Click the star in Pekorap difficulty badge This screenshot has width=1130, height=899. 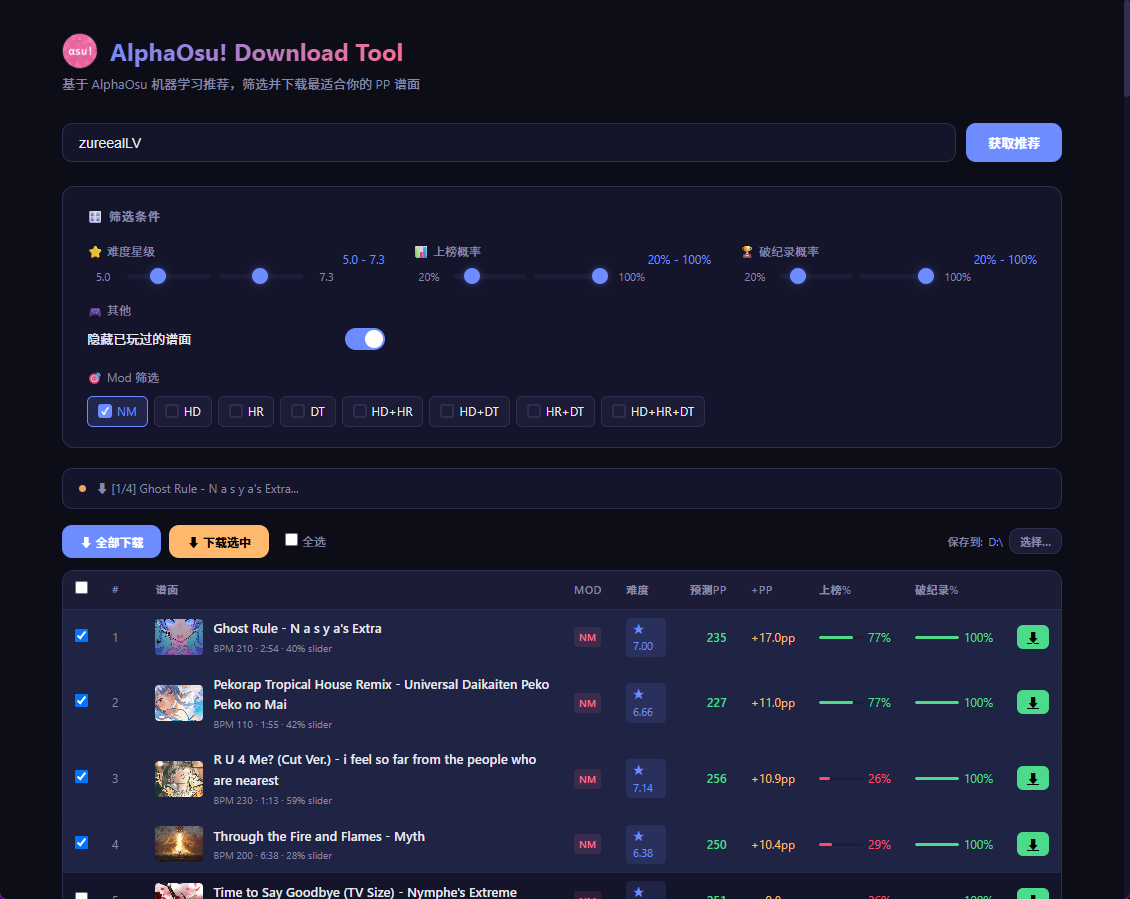point(639,694)
